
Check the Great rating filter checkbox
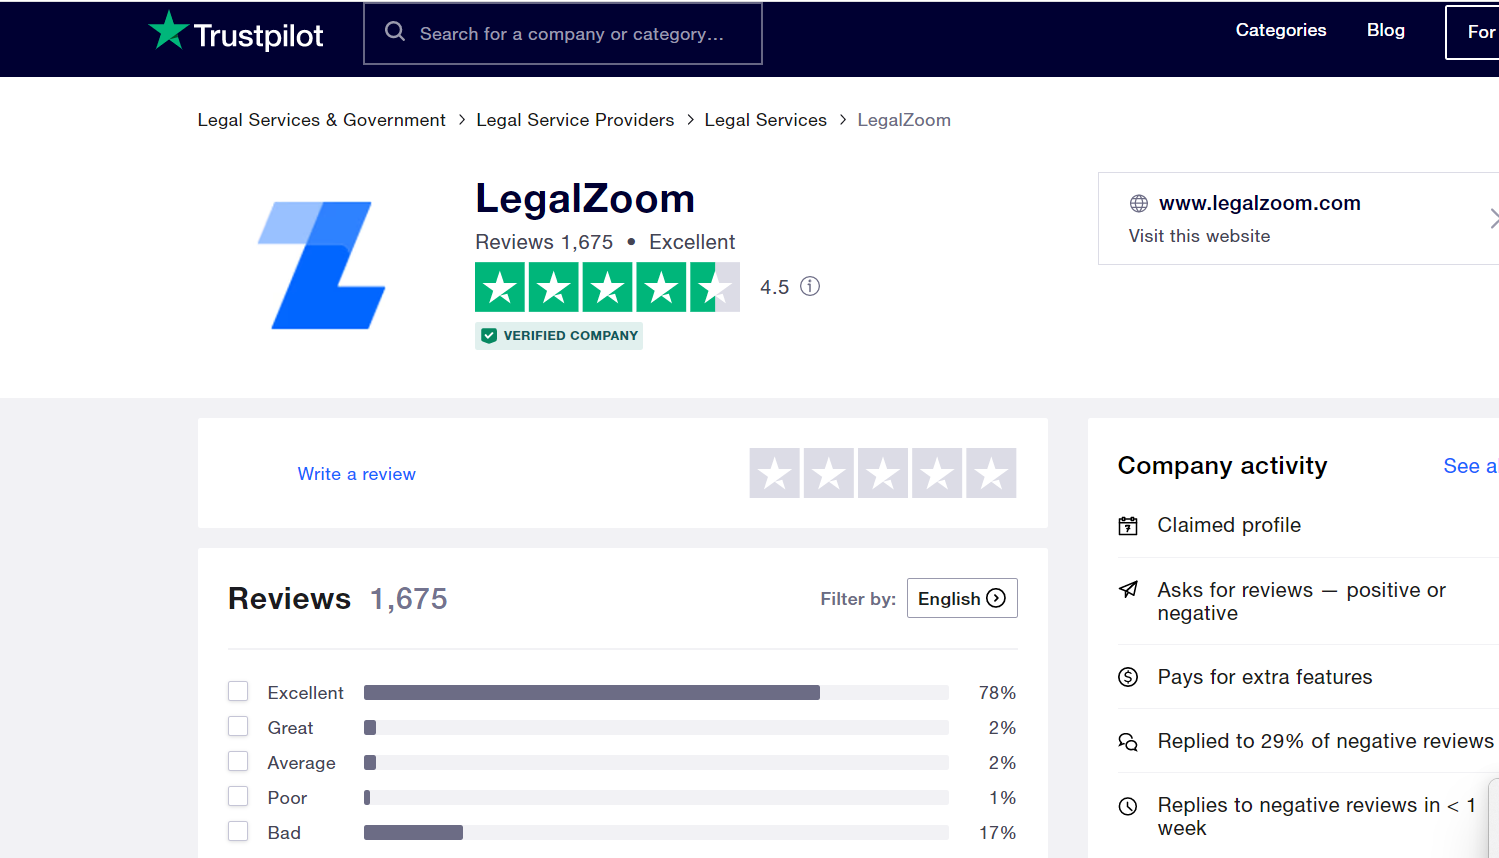pyautogui.click(x=238, y=726)
